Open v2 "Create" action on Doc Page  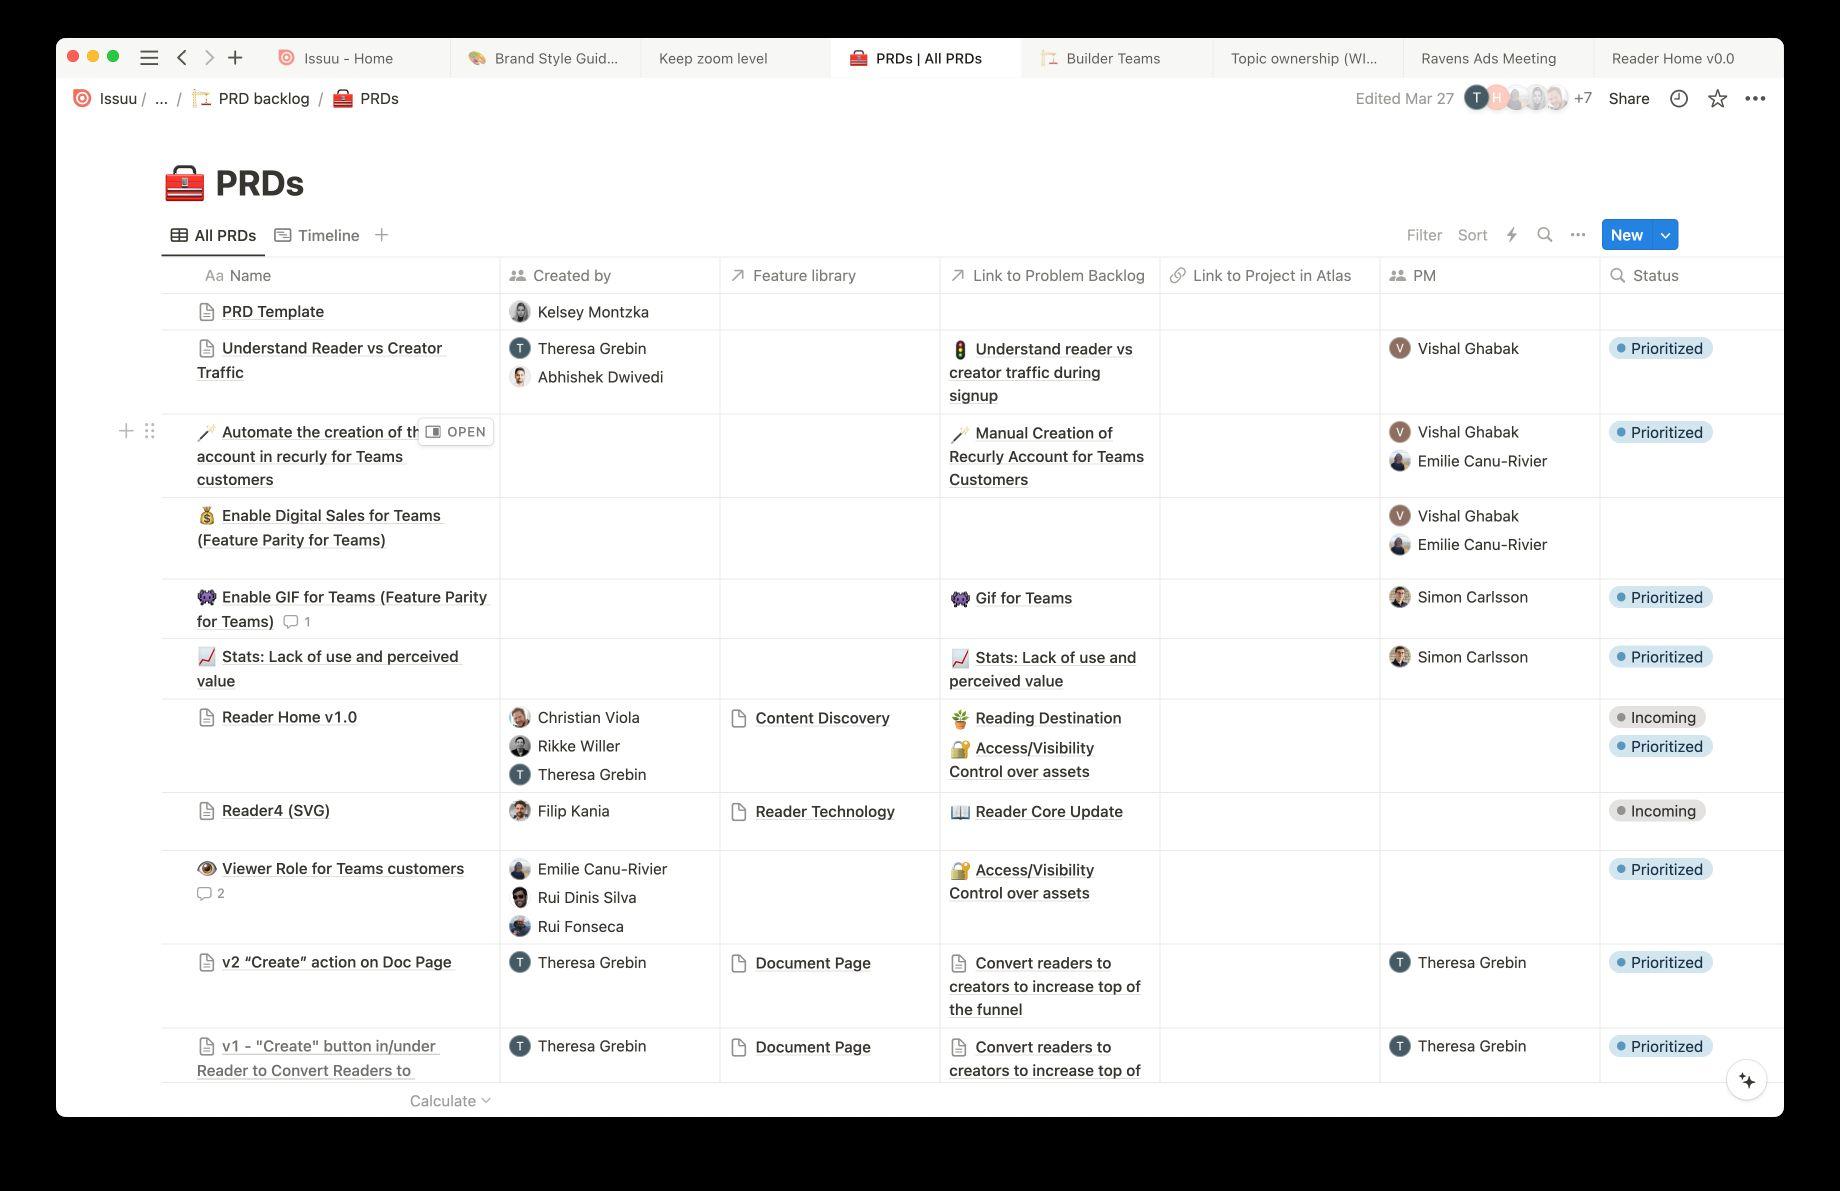(337, 962)
